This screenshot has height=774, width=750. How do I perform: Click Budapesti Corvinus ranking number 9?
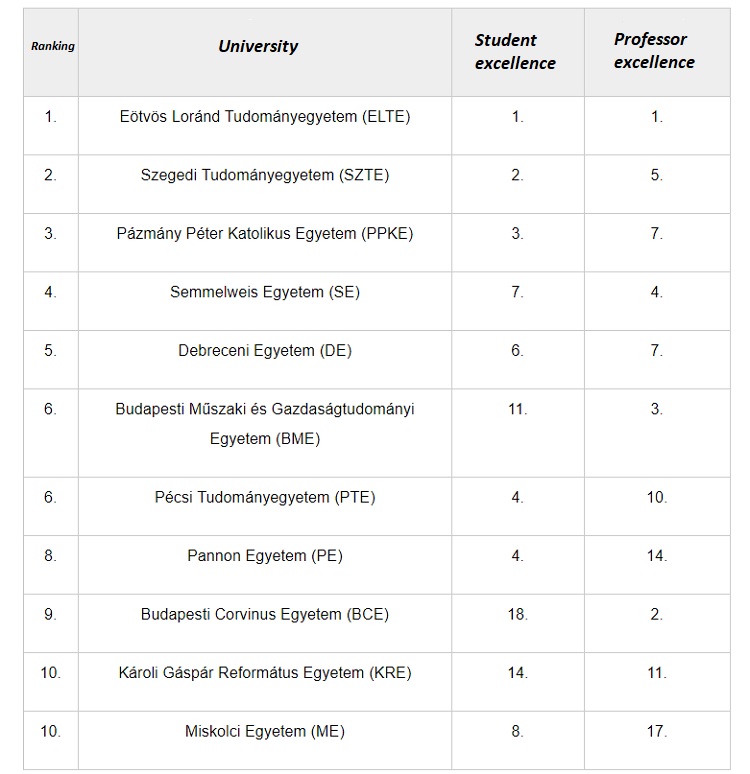tap(50, 614)
